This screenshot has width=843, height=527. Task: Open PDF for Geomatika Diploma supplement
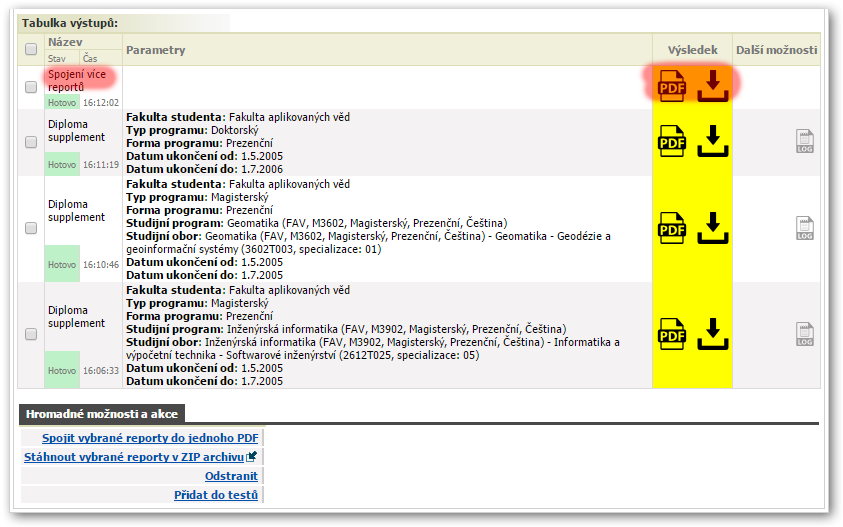tap(672, 228)
